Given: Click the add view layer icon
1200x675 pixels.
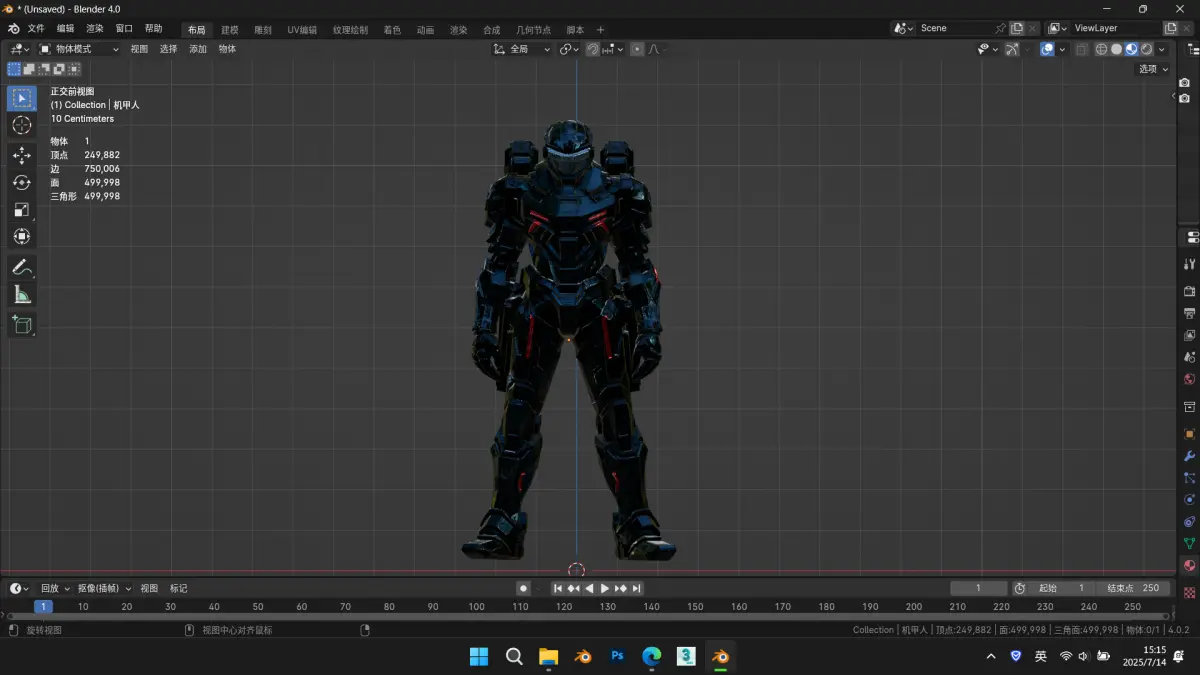Looking at the screenshot, I should [1171, 29].
